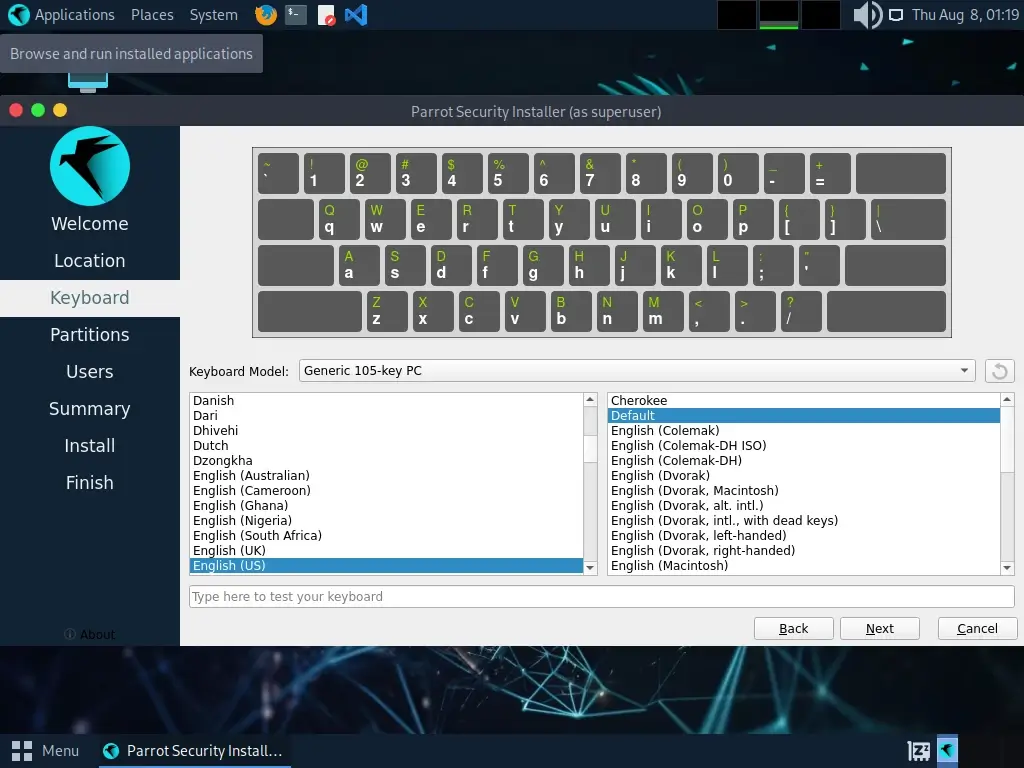1024x768 pixels.
Task: Choose the English (Dvorak) variant
Action: (660, 475)
